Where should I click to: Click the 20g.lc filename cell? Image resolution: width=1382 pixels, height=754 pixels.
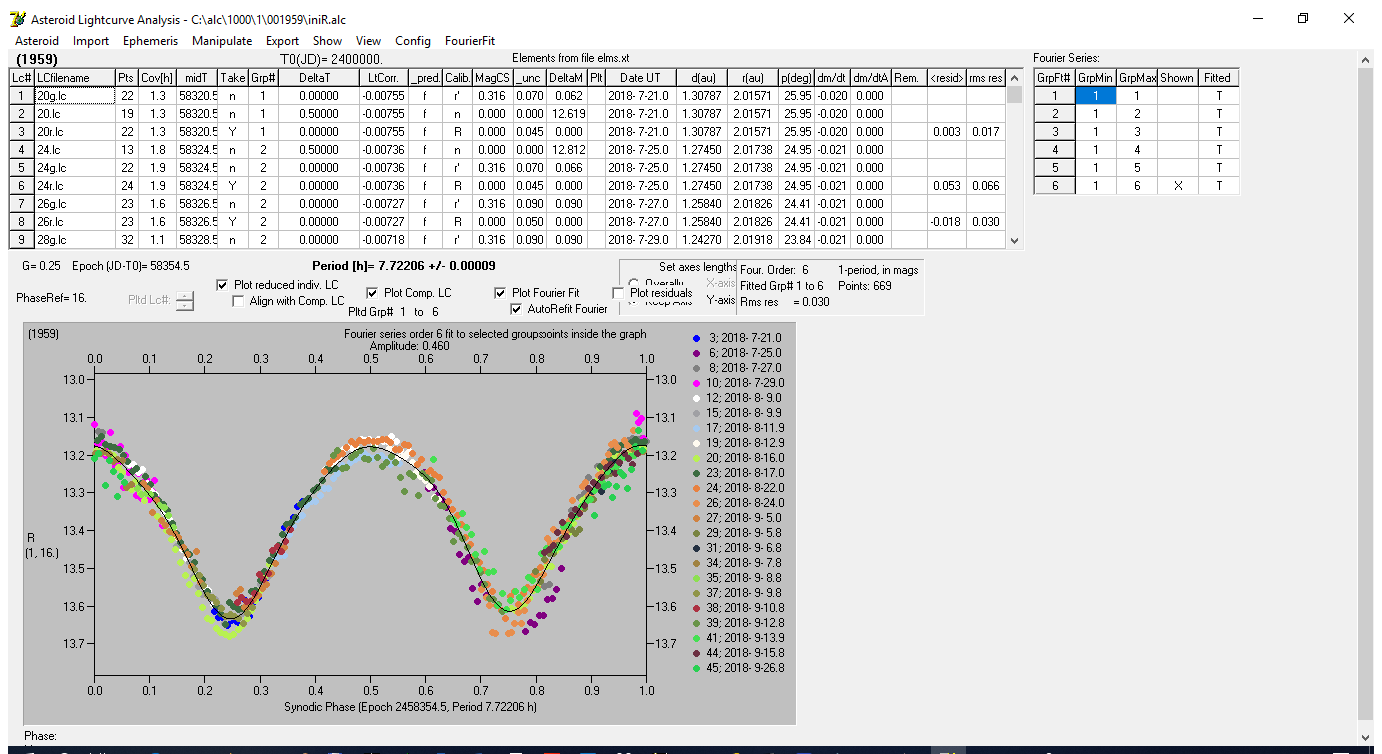[74, 96]
